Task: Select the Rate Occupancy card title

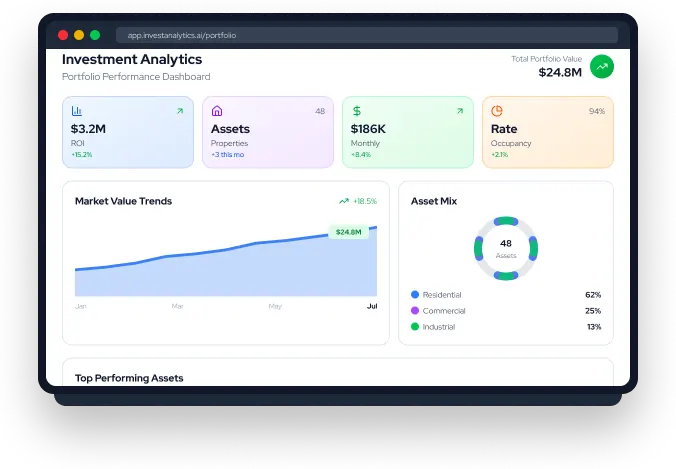Action: [504, 129]
